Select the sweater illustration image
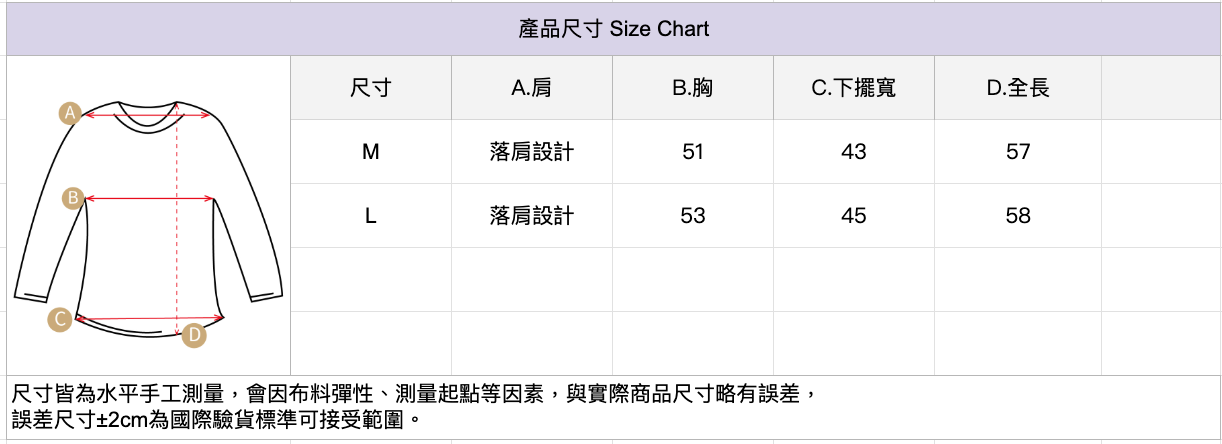 click(148, 215)
